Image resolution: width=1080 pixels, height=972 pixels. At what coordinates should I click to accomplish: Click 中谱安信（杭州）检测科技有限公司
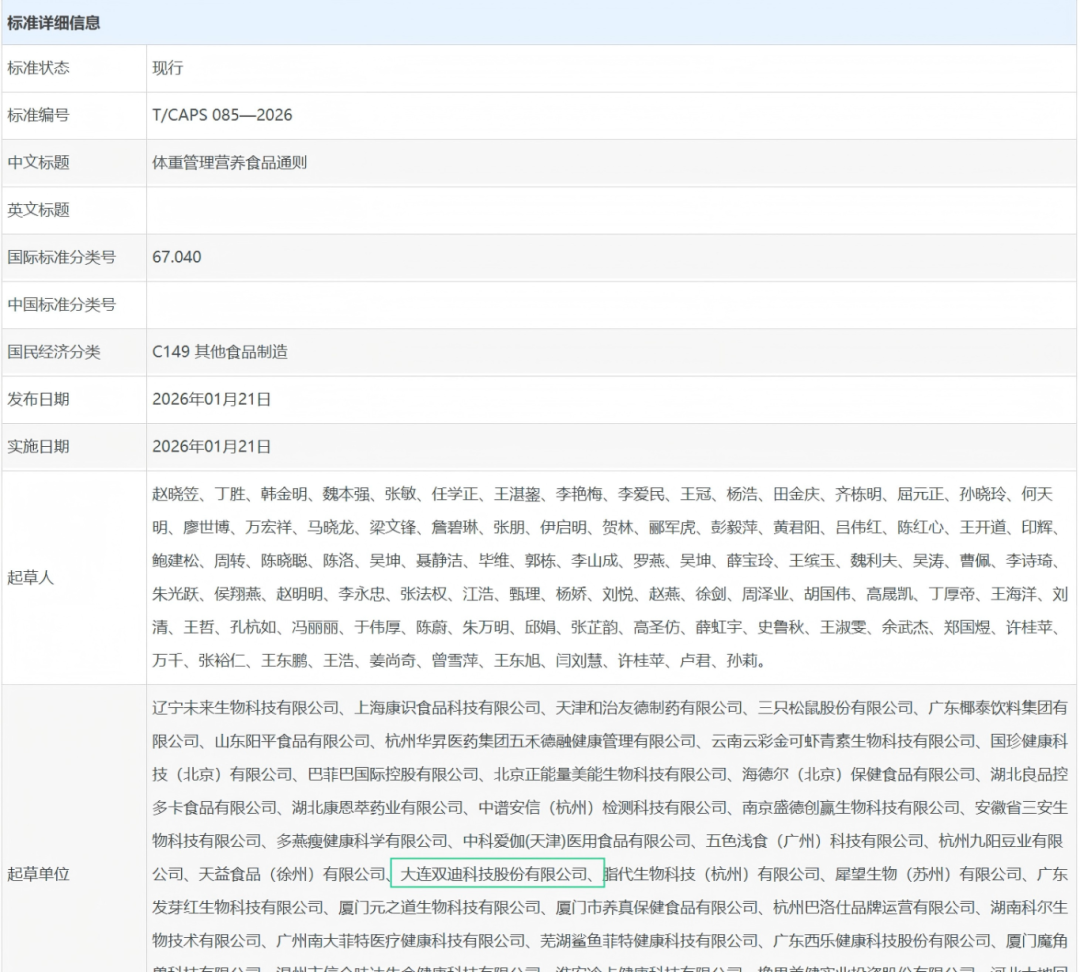click(603, 807)
